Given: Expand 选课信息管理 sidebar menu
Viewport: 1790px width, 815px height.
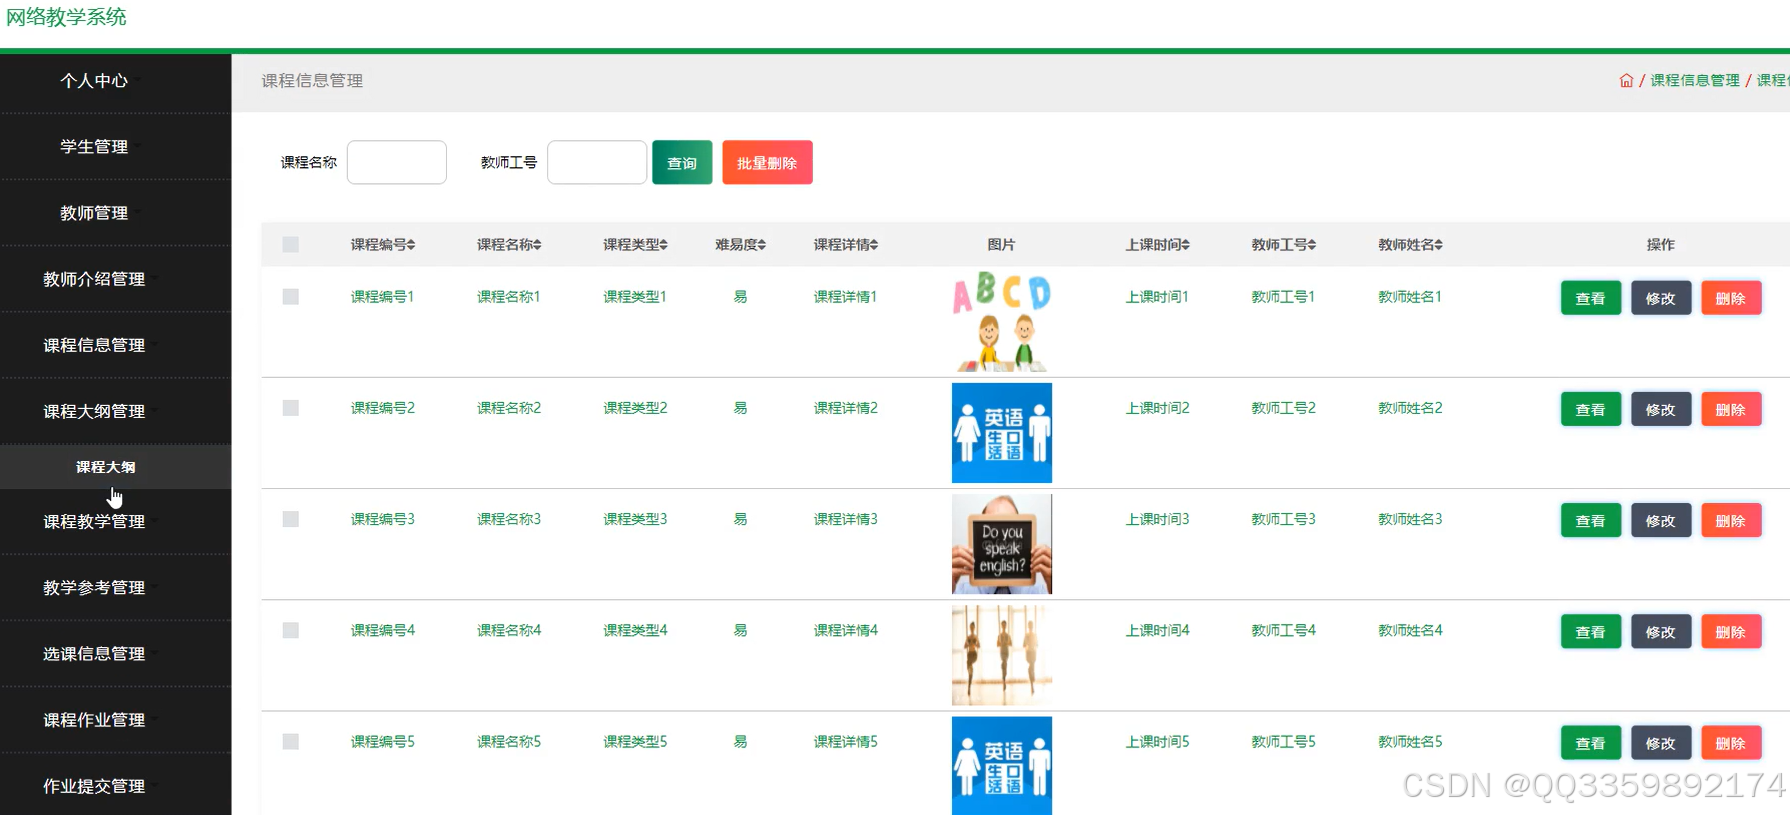Looking at the screenshot, I should 115,654.
